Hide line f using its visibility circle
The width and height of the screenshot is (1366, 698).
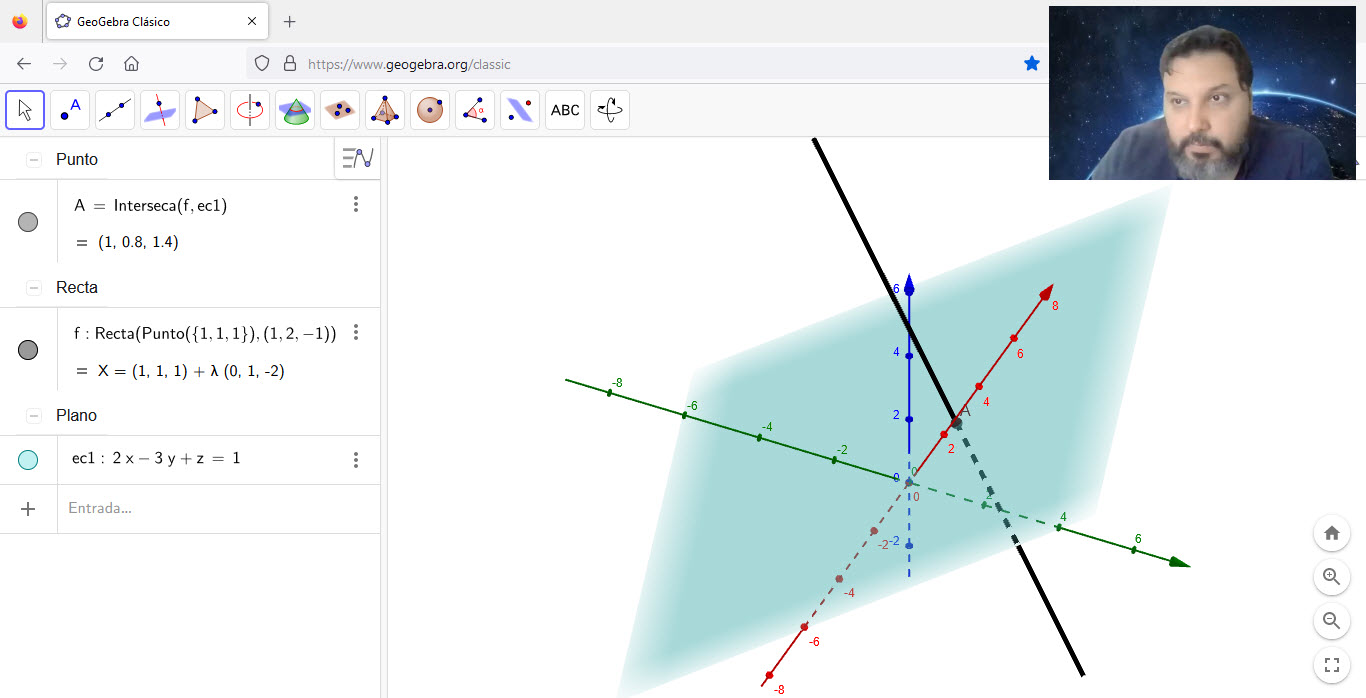(28, 350)
